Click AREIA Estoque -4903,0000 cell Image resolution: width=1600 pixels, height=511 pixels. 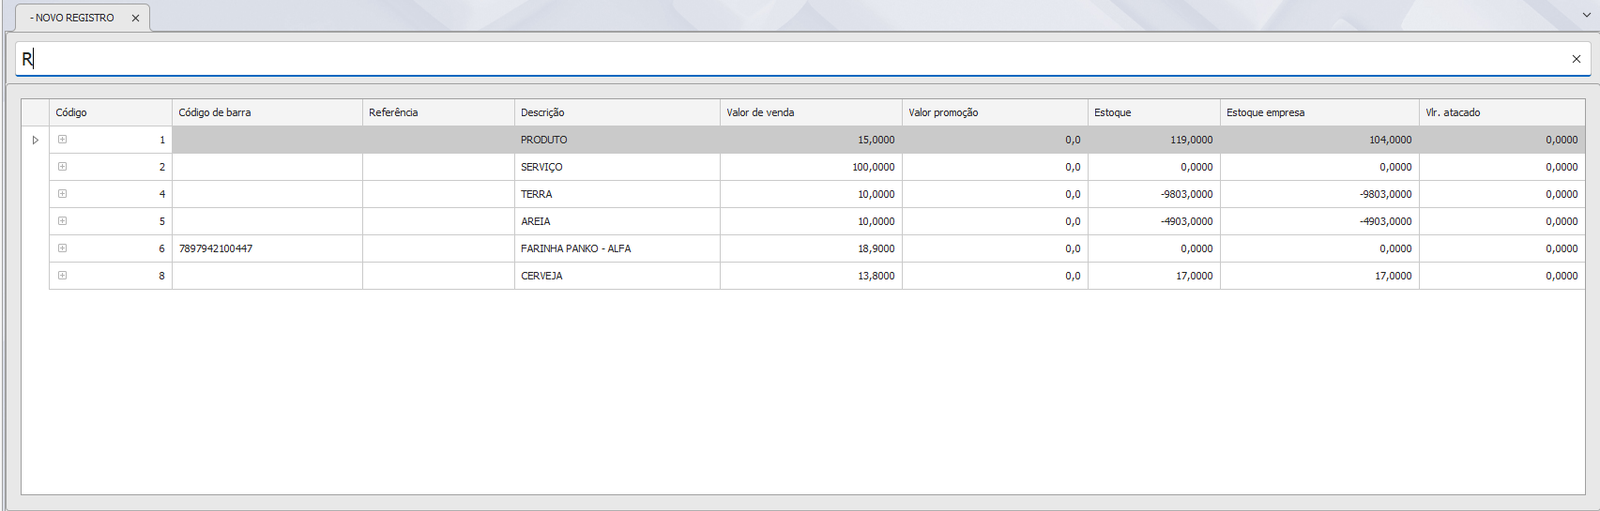tap(1154, 221)
